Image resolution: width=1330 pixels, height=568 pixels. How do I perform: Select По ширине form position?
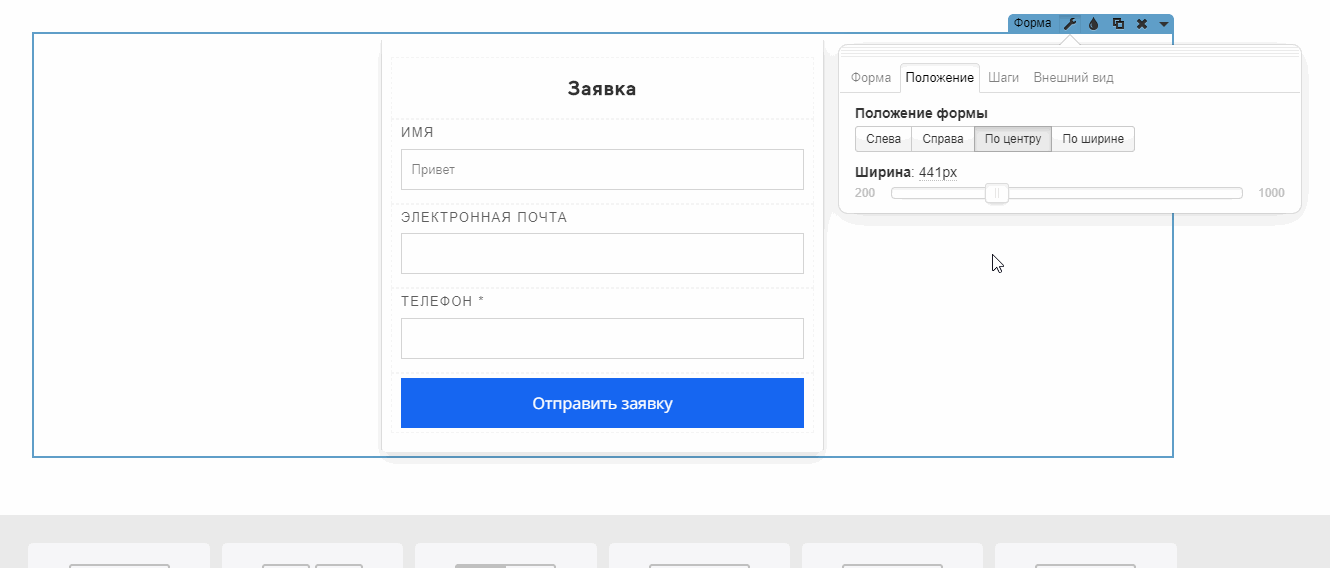(1092, 139)
